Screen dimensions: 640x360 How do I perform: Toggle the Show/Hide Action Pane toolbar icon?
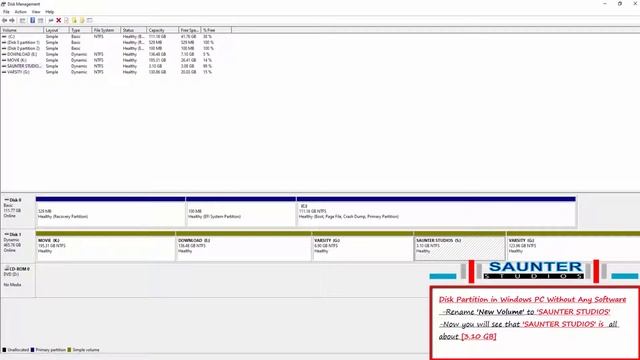tap(40, 20)
